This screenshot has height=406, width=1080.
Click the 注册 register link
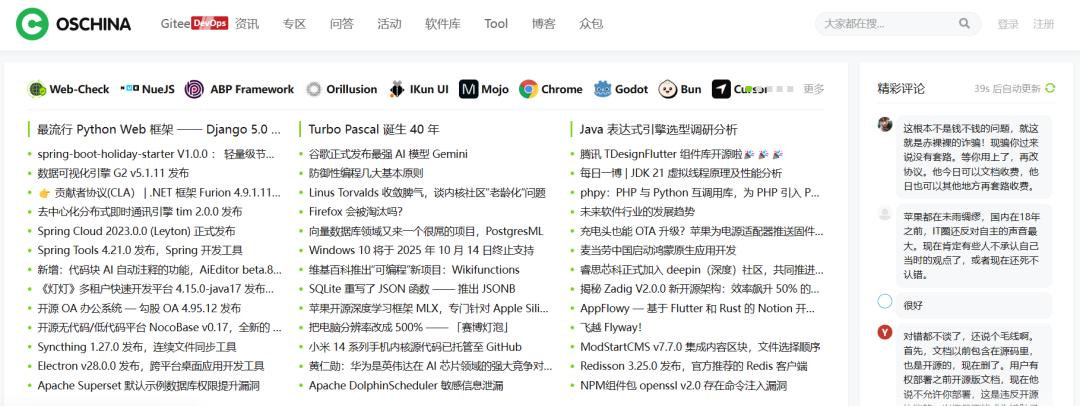coord(1043,24)
